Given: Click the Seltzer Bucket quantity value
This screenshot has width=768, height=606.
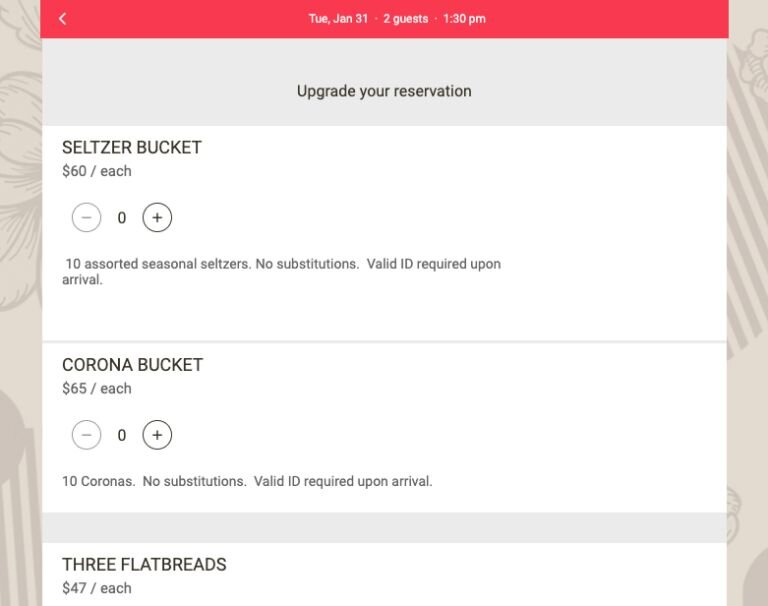Looking at the screenshot, I should click(122, 217).
